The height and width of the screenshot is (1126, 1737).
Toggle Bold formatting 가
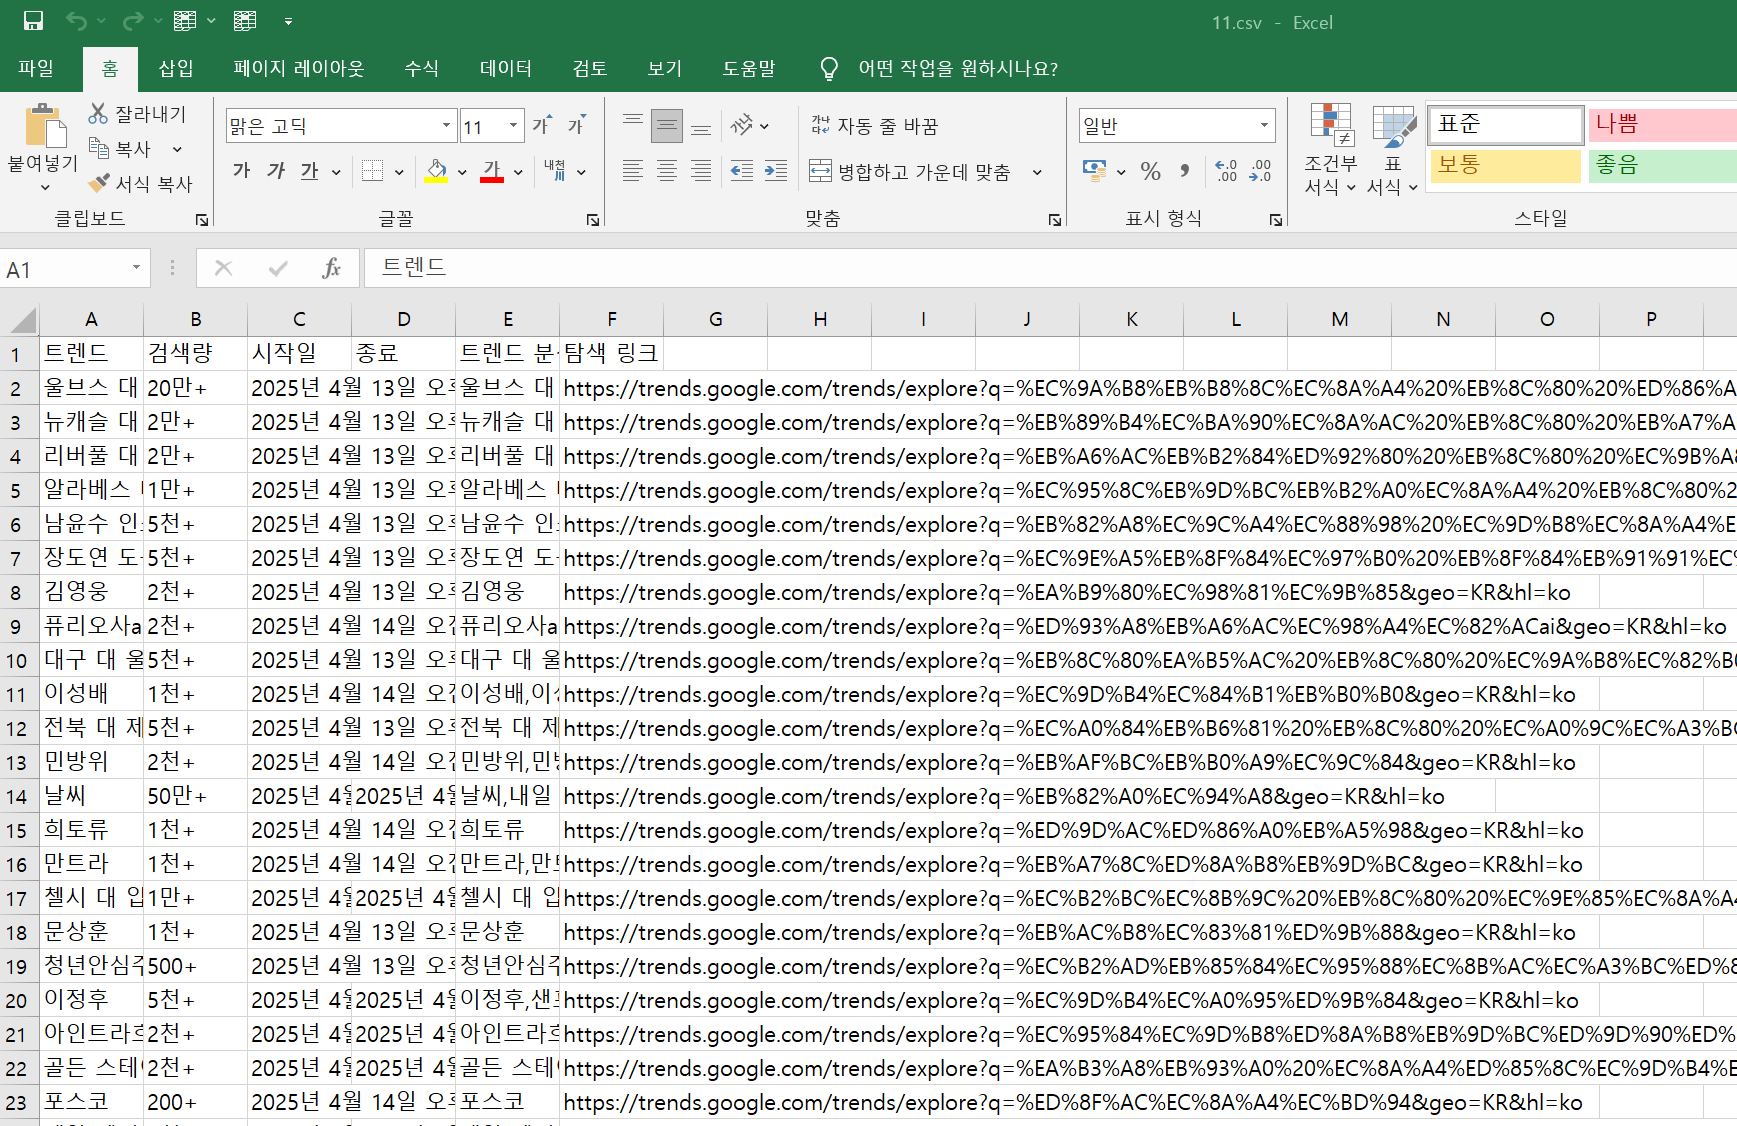coord(241,171)
